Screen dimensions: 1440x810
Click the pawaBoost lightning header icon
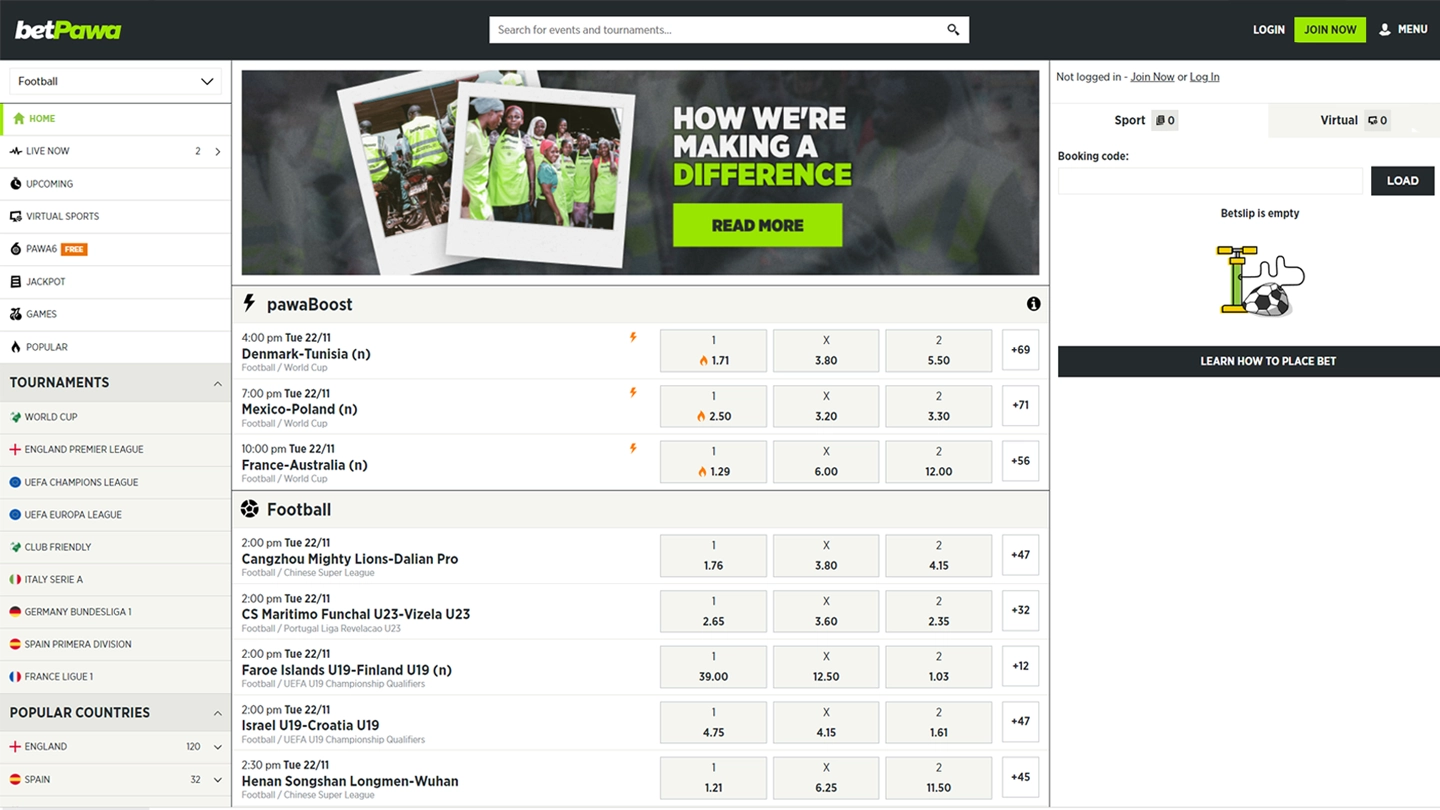click(249, 303)
